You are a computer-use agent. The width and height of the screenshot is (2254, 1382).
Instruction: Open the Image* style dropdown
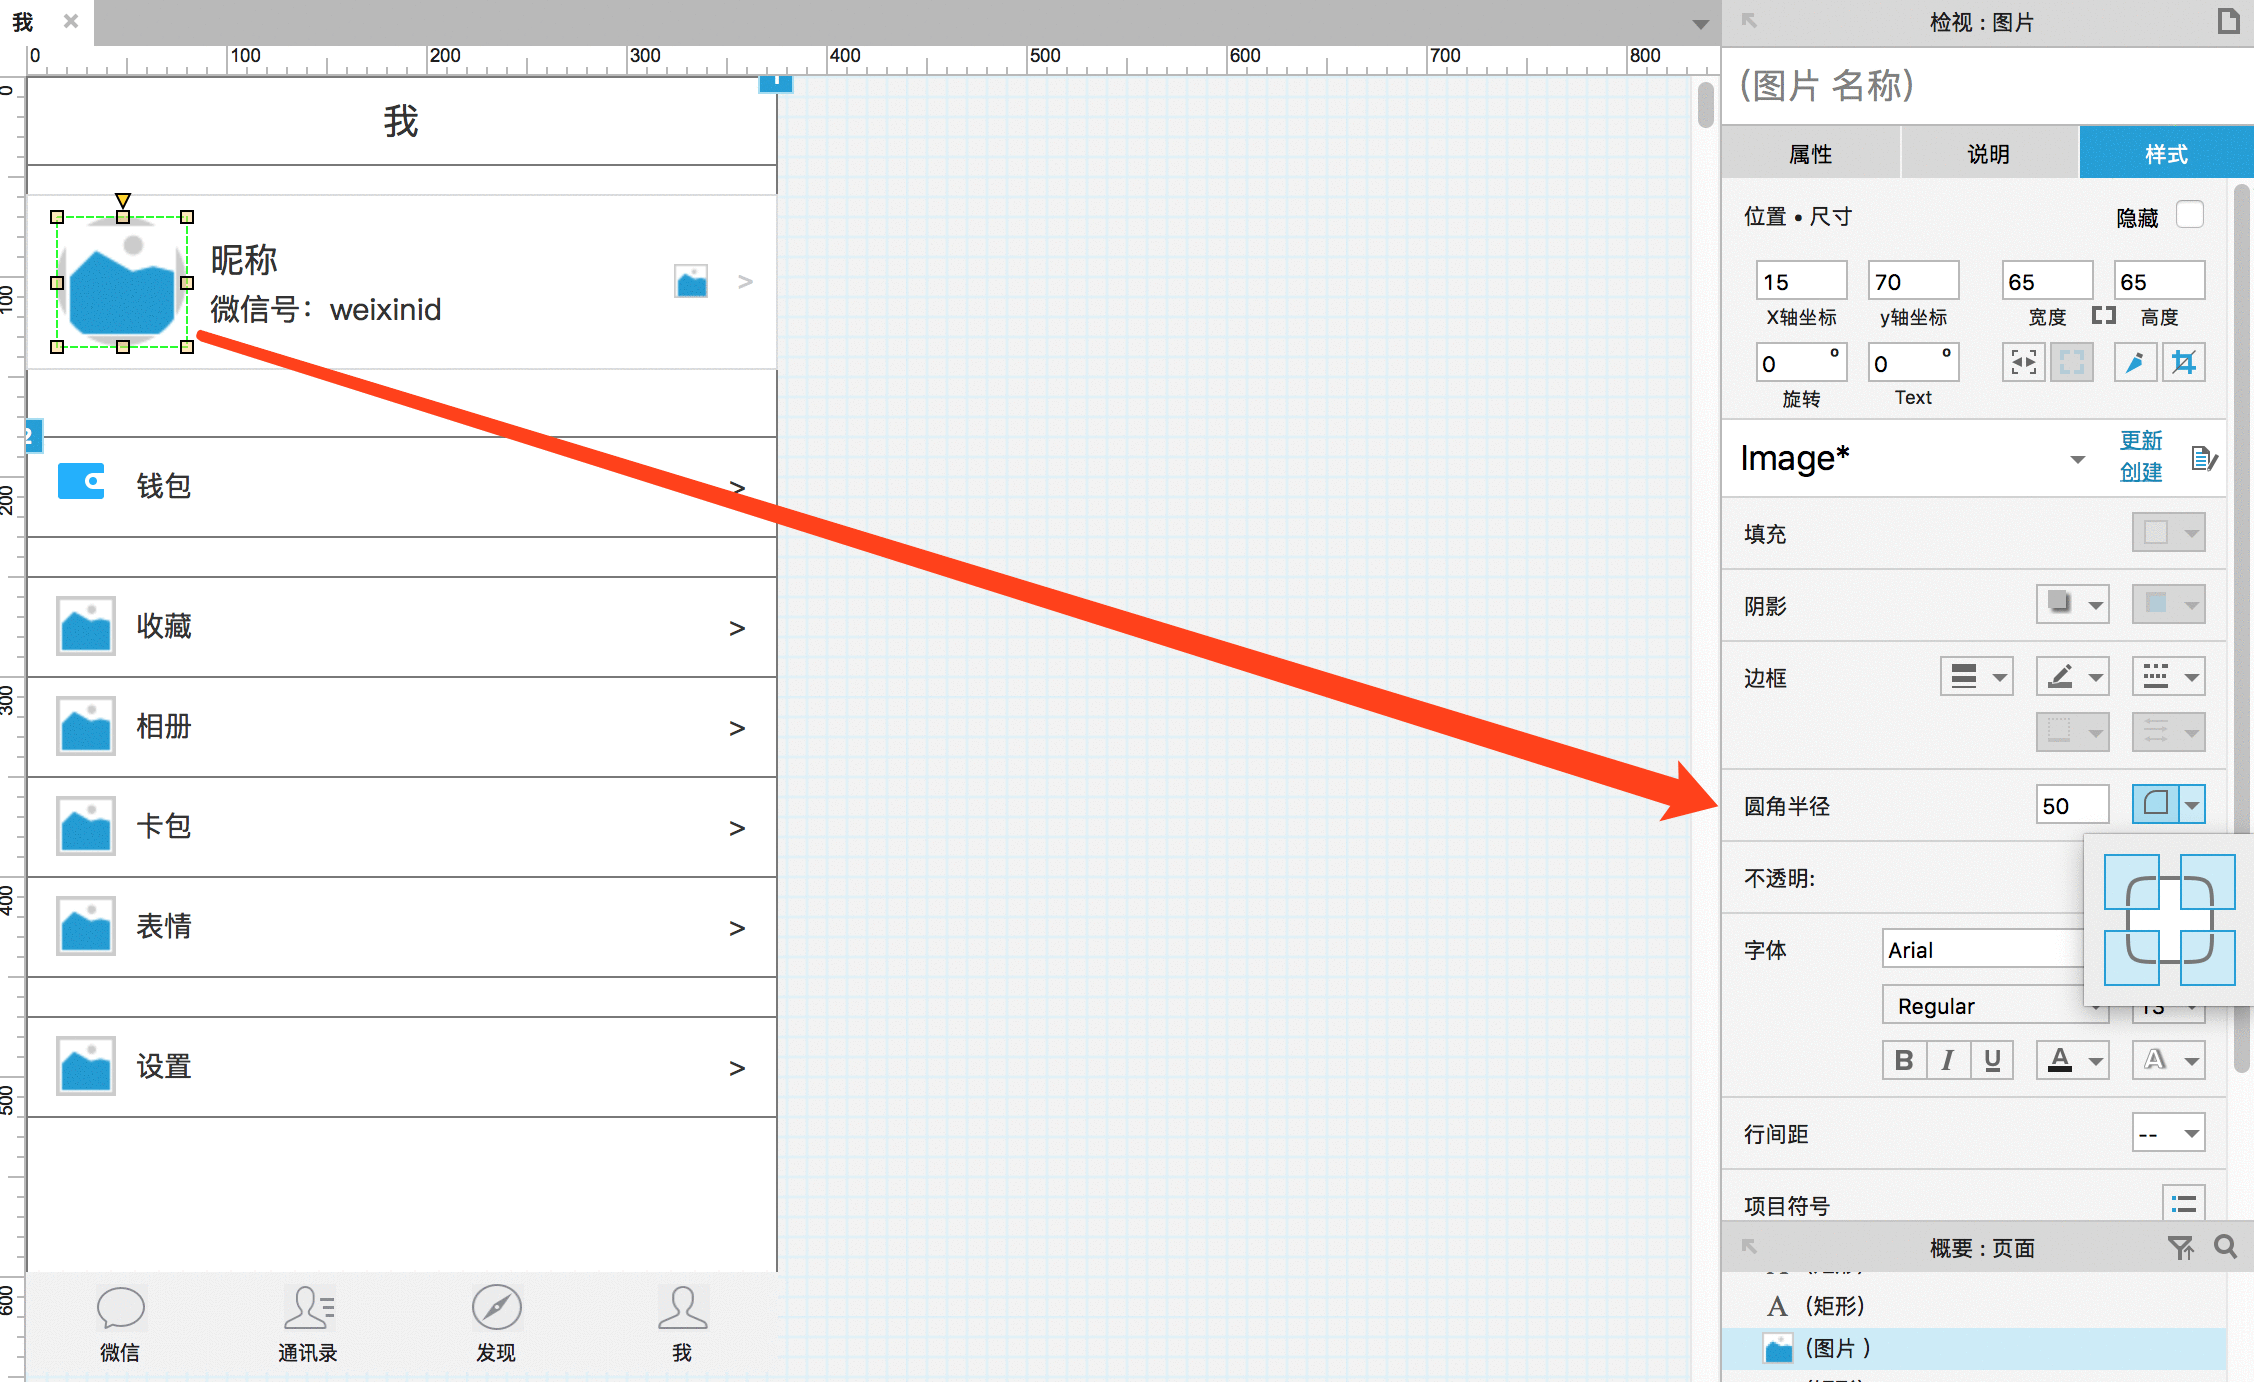[2077, 459]
